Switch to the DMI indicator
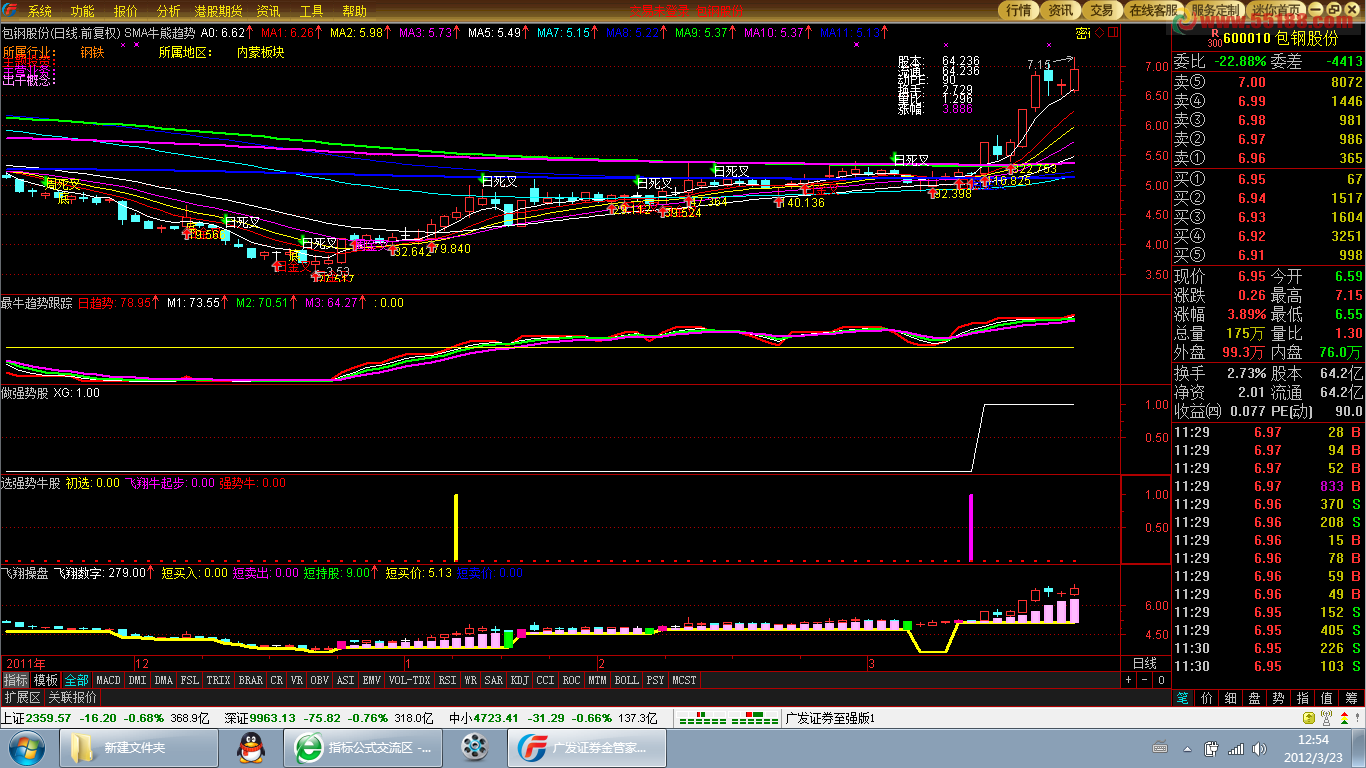This screenshot has width=1366, height=768. point(137,680)
